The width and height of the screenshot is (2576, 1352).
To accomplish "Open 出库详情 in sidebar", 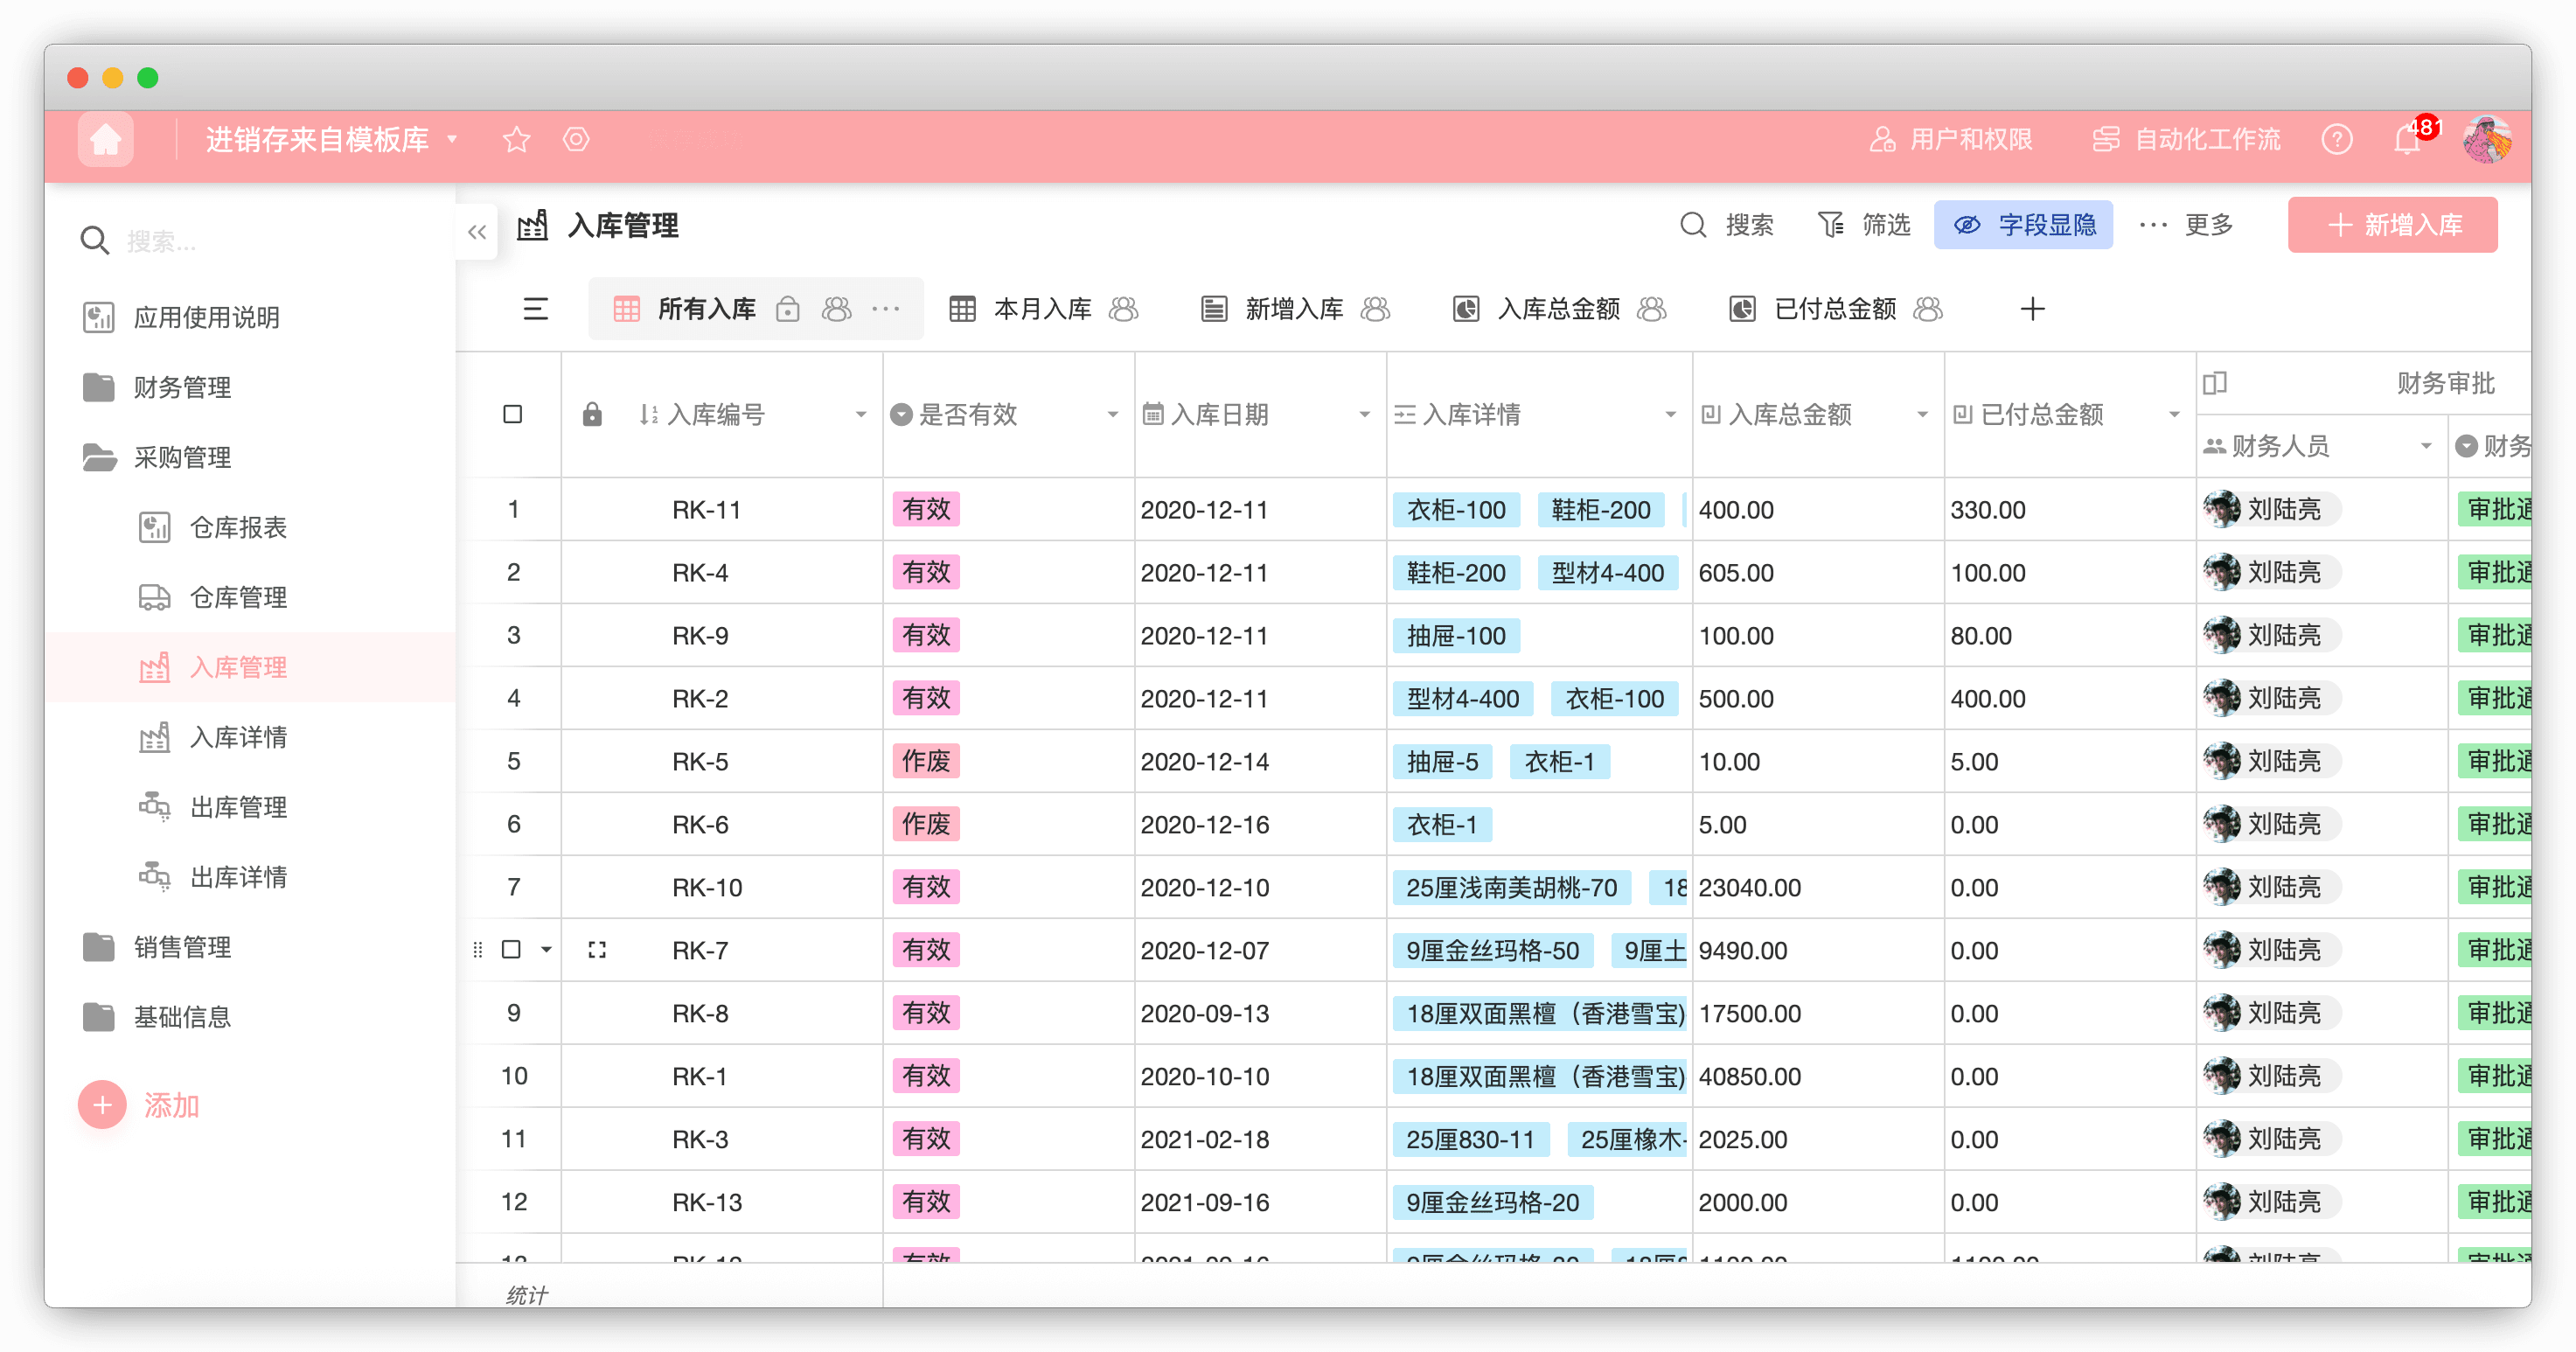I will (x=250, y=878).
